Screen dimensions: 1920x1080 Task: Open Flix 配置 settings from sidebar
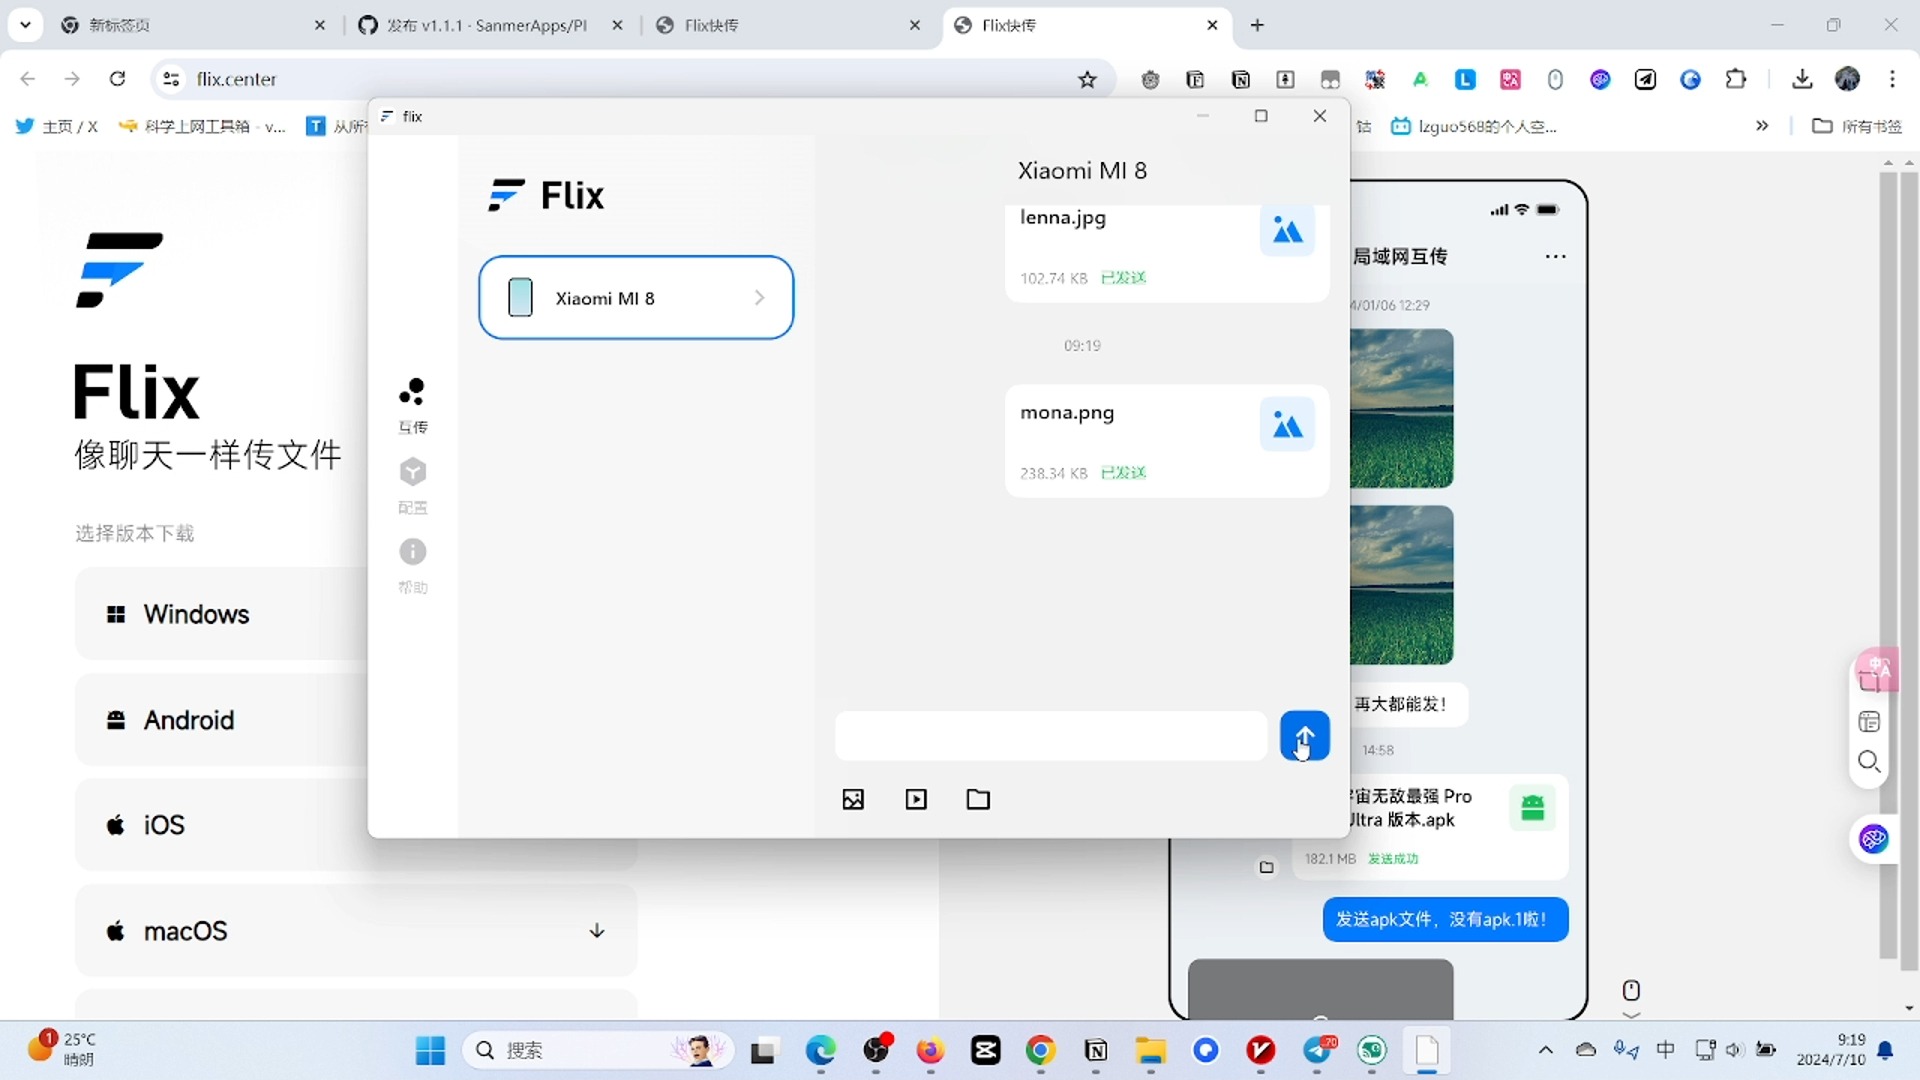coord(412,483)
